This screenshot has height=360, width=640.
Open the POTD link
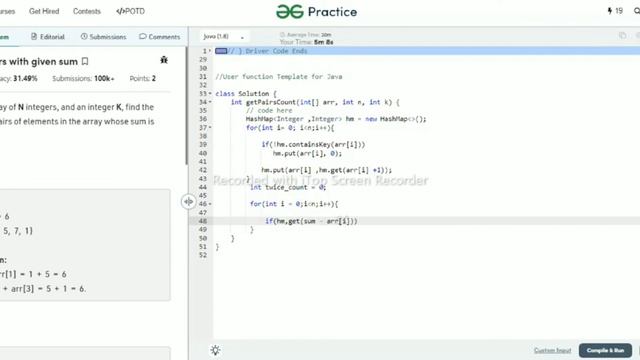131,11
